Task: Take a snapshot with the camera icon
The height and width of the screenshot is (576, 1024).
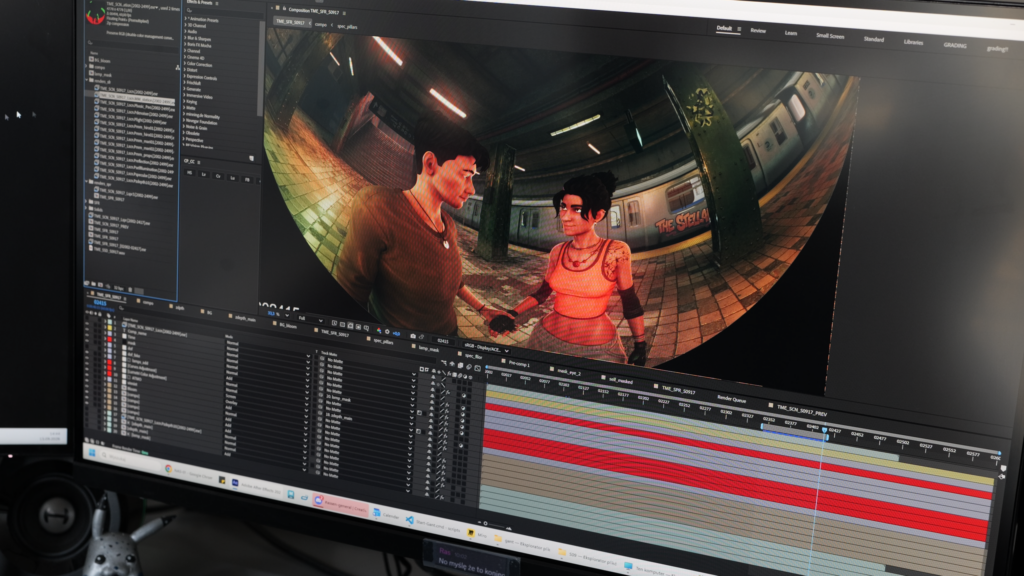Action: pos(412,336)
